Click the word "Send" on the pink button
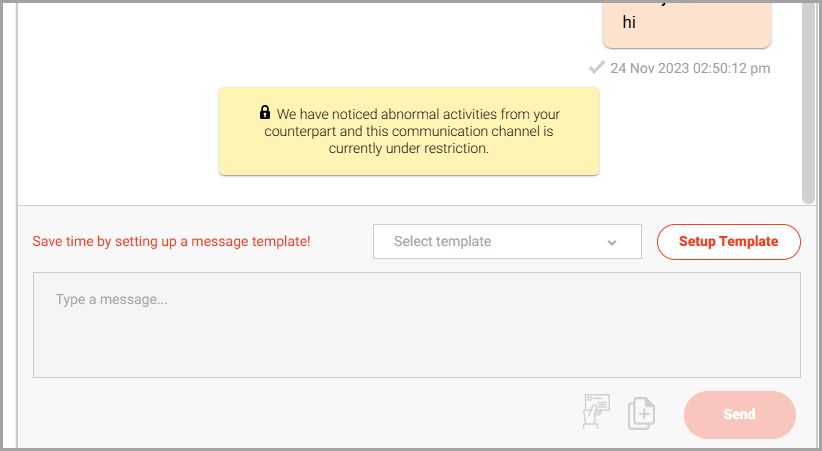Screen dimensions: 822x451 coord(740,414)
